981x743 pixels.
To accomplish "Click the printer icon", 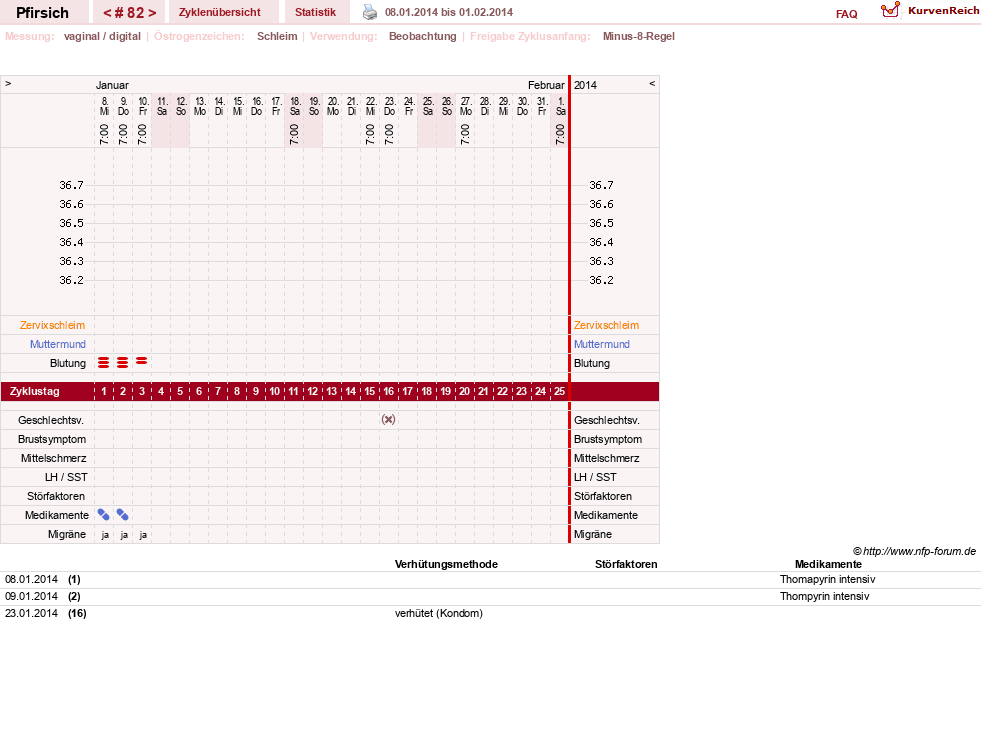I will point(370,12).
